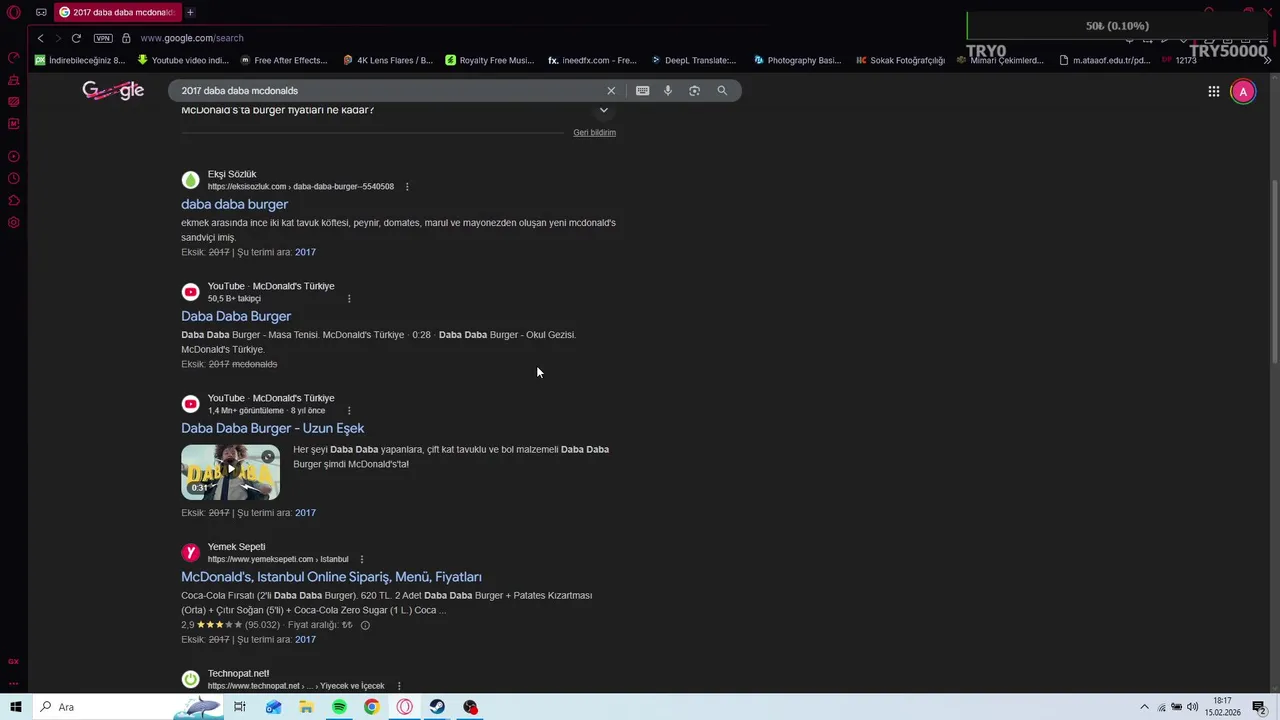This screenshot has height=720, width=1280.
Task: Open Task View on the taskbar
Action: [240, 707]
